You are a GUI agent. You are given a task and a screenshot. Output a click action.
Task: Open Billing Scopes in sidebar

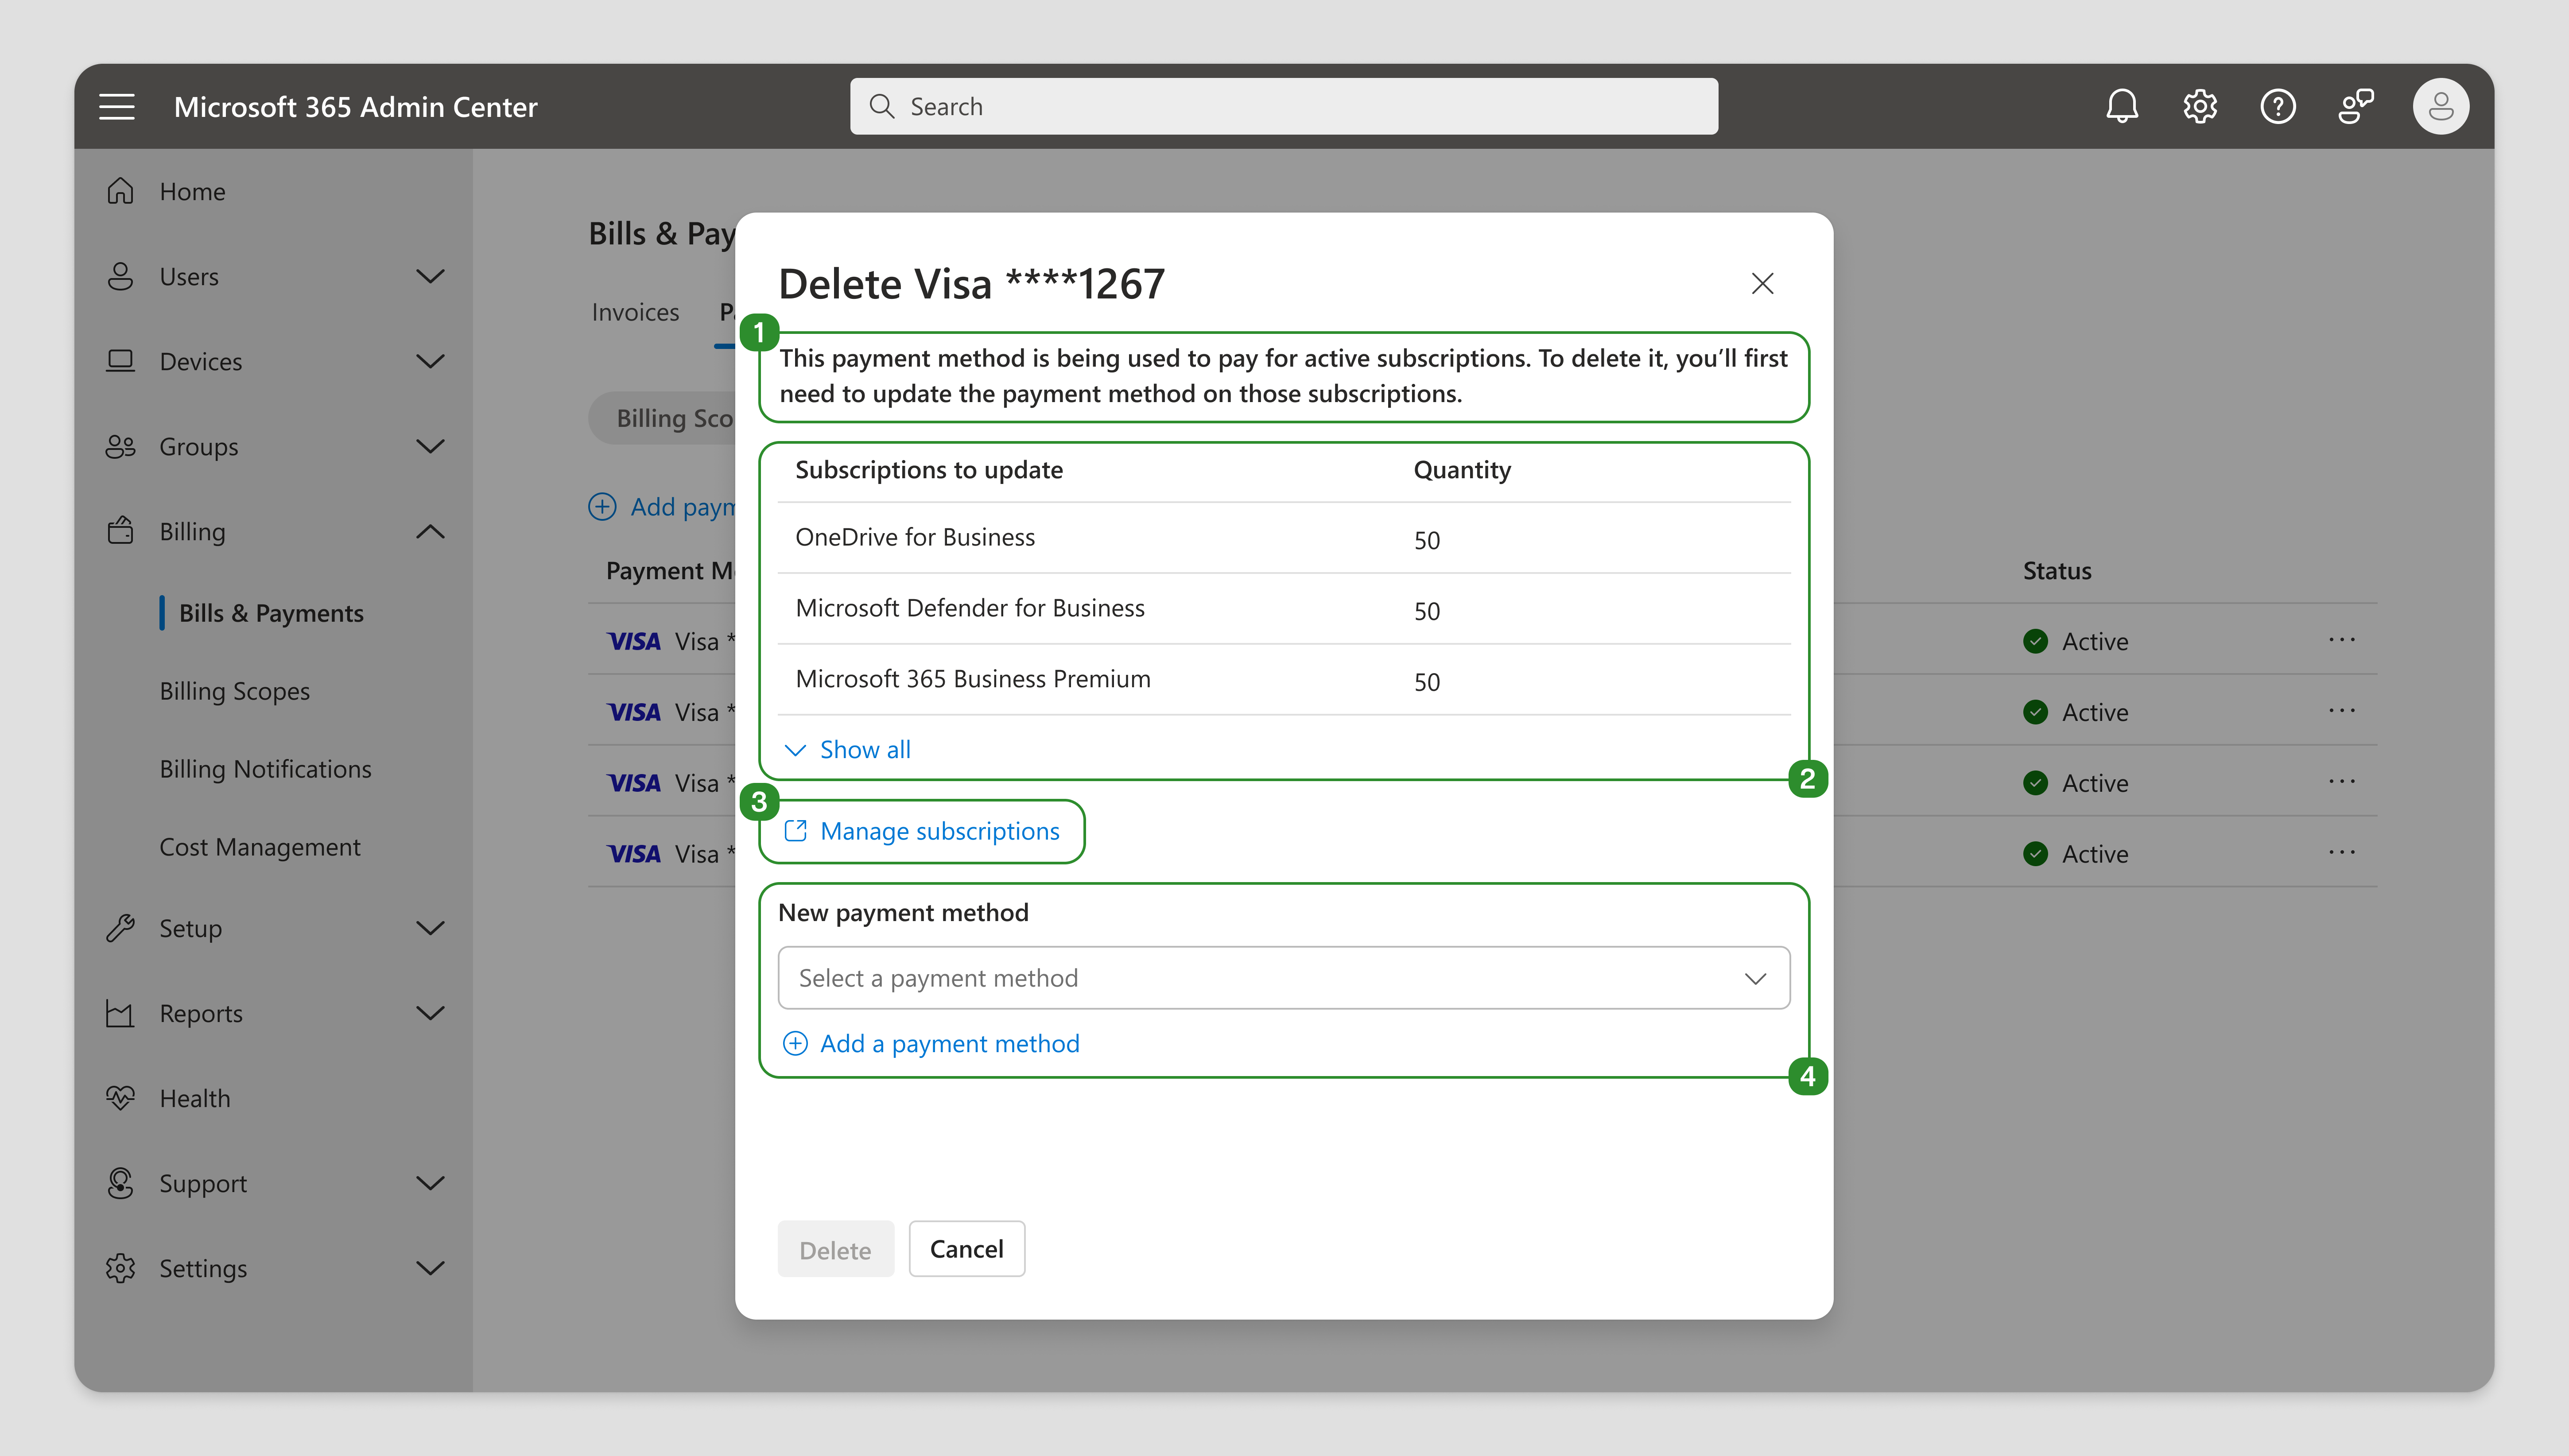pos(235,691)
